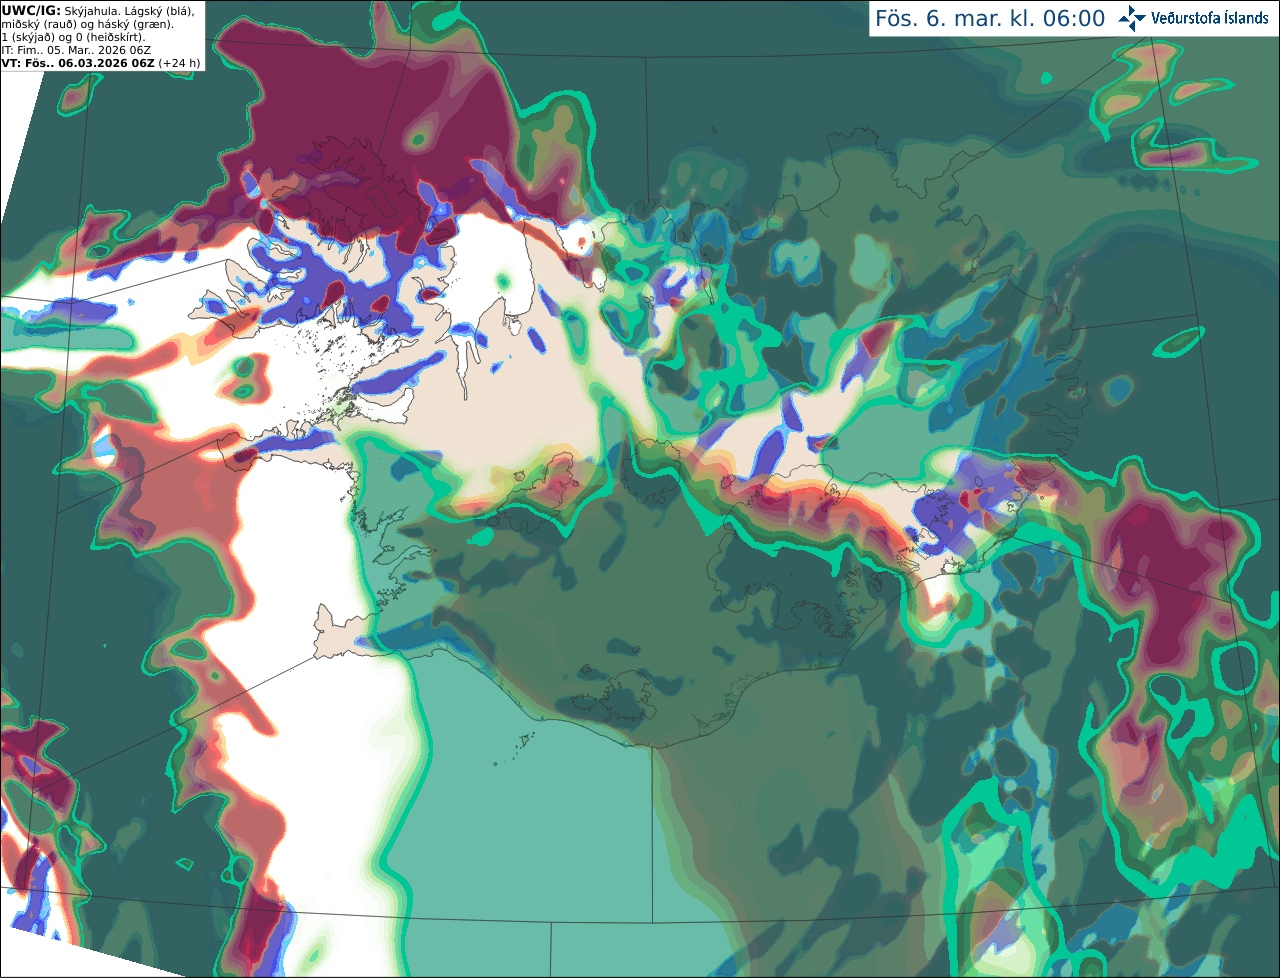Screen dimensions: 1280x978
Task: Click the "Skýjahula. Lágský (blá)," text
Action: (x=129, y=11)
